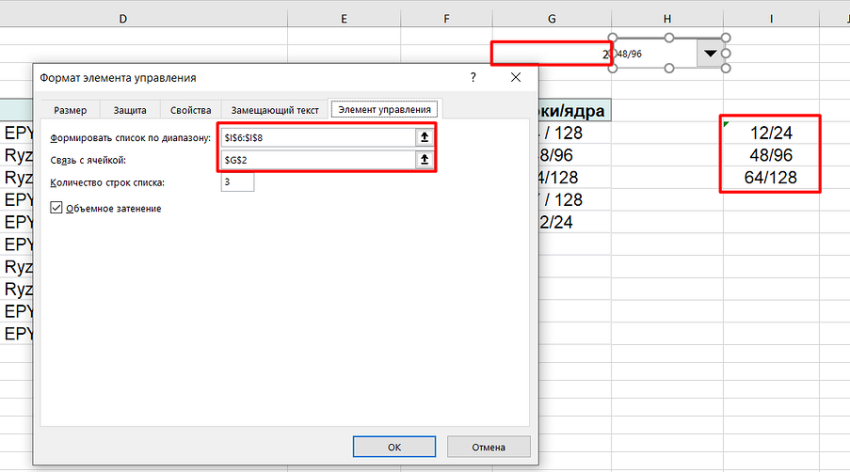Expand the combo box dropdown arrow on sheet
The image size is (850, 472).
coord(711,54)
